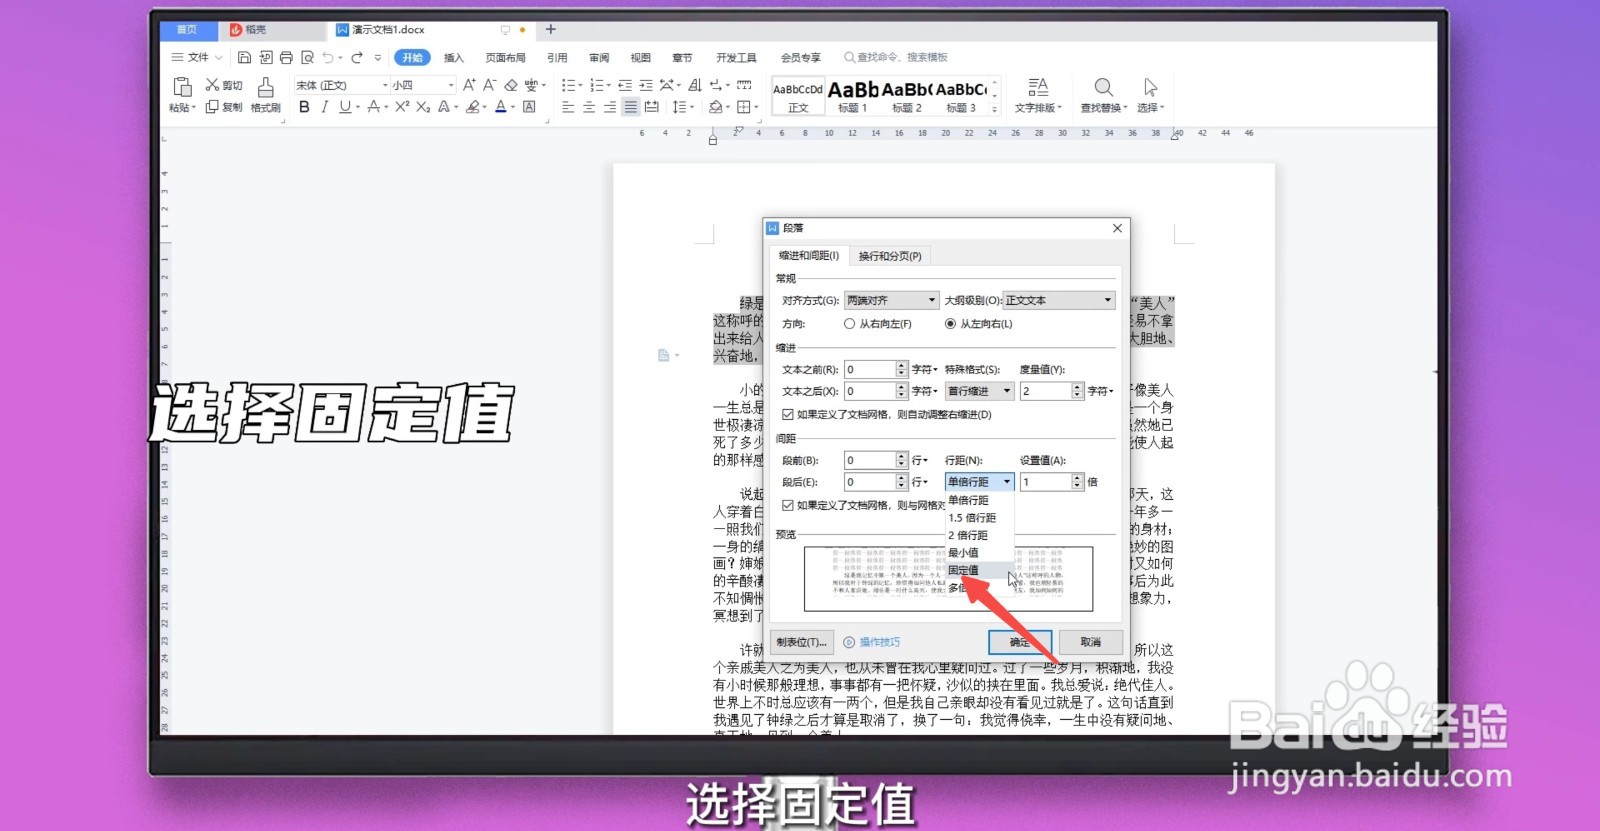Expand the styles gallery arrow

994,109
